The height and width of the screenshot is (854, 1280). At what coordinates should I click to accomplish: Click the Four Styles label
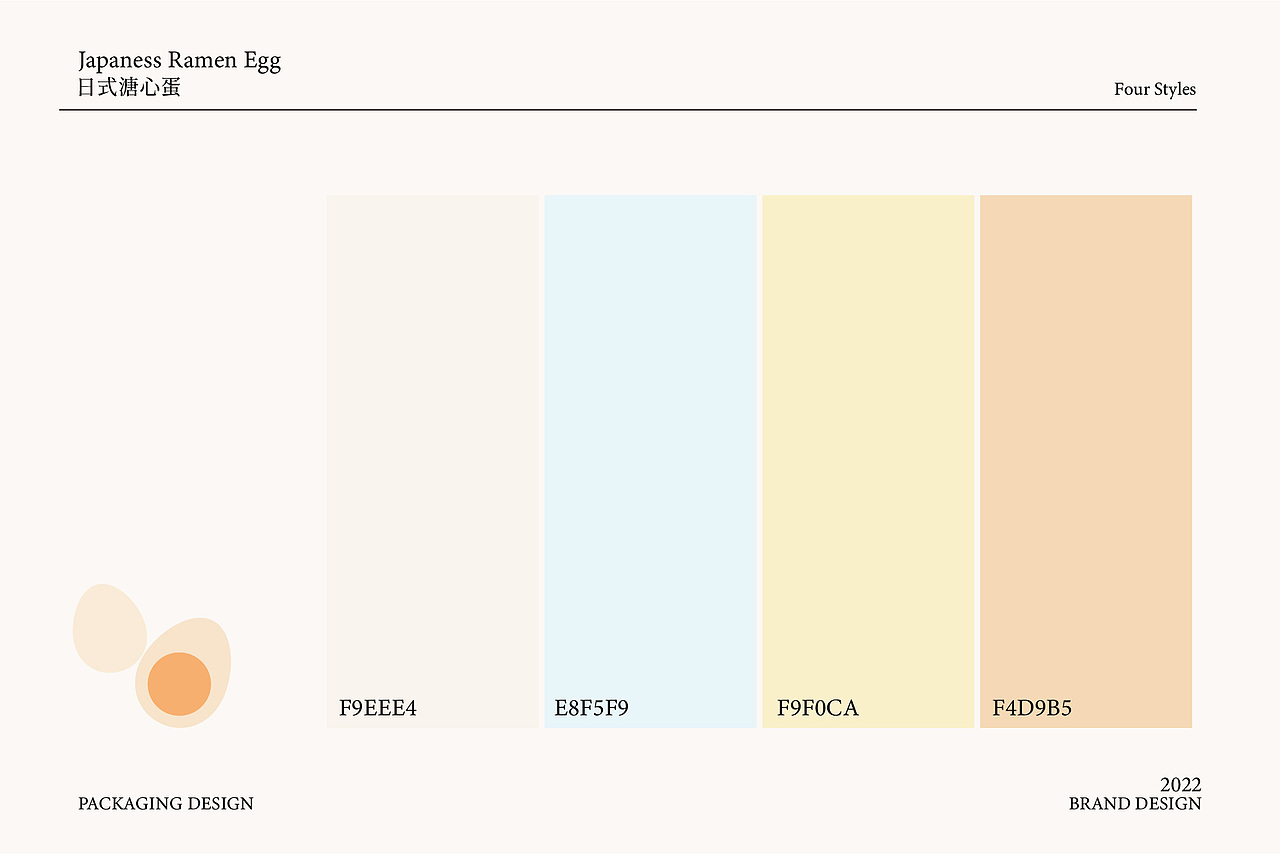[1155, 89]
